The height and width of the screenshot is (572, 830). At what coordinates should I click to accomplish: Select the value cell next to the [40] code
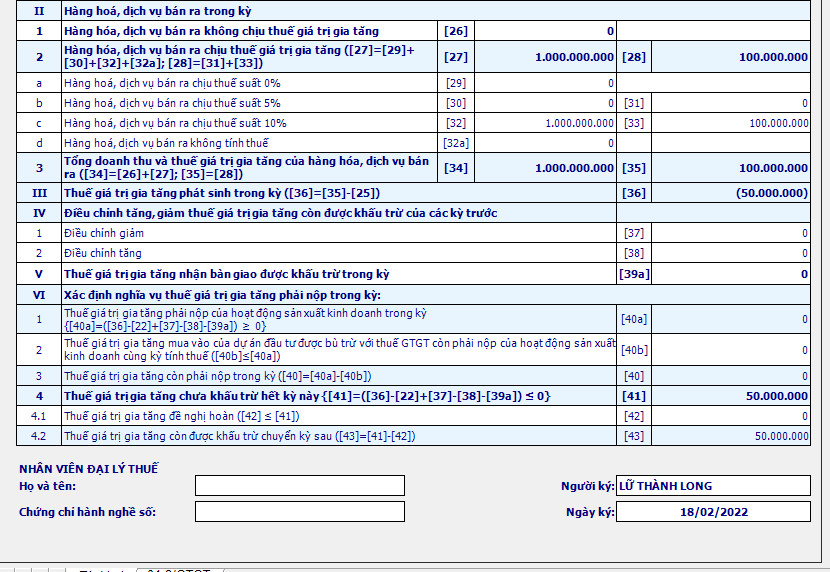tap(730, 376)
